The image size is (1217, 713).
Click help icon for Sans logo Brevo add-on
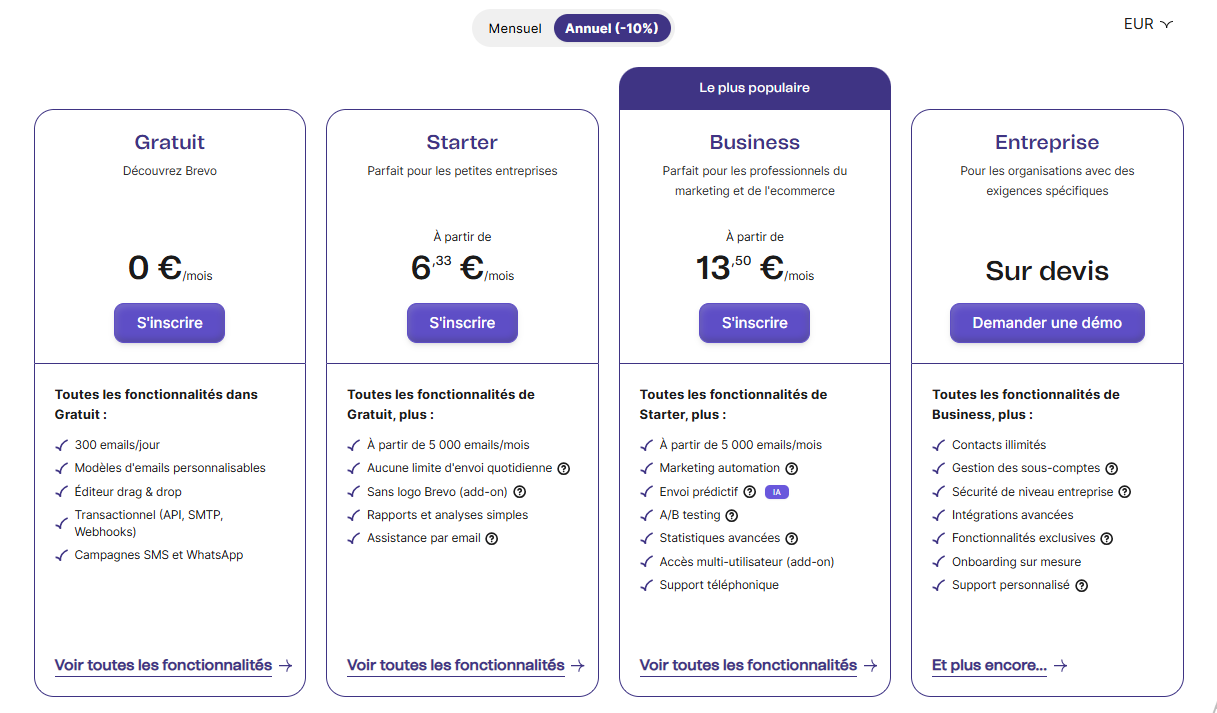pos(520,492)
